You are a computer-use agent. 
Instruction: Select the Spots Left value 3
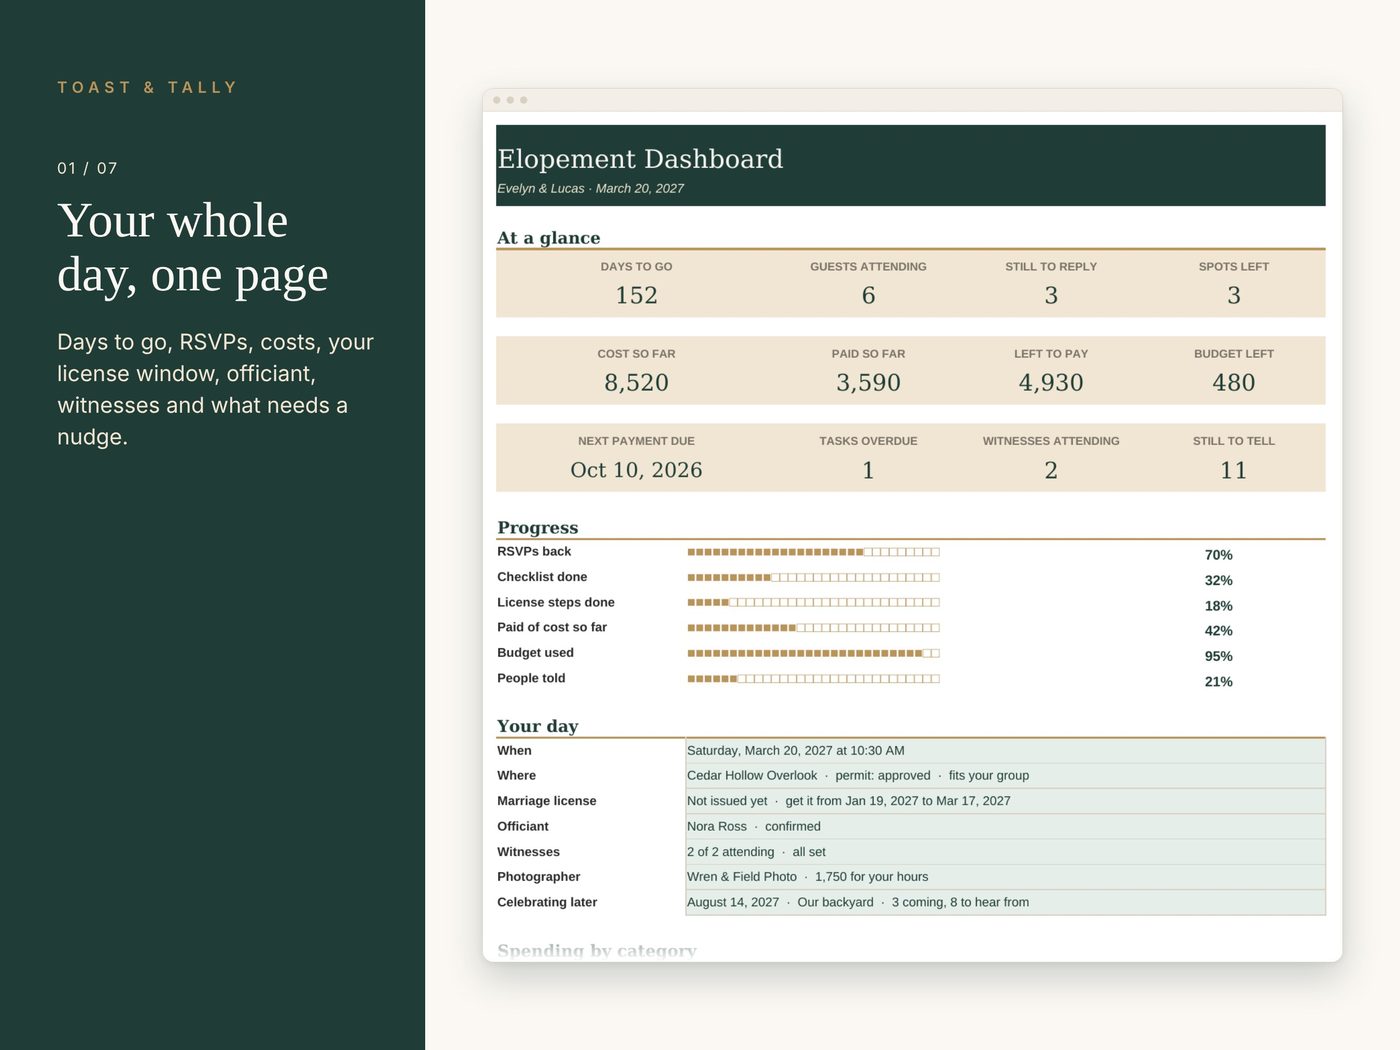1234,295
